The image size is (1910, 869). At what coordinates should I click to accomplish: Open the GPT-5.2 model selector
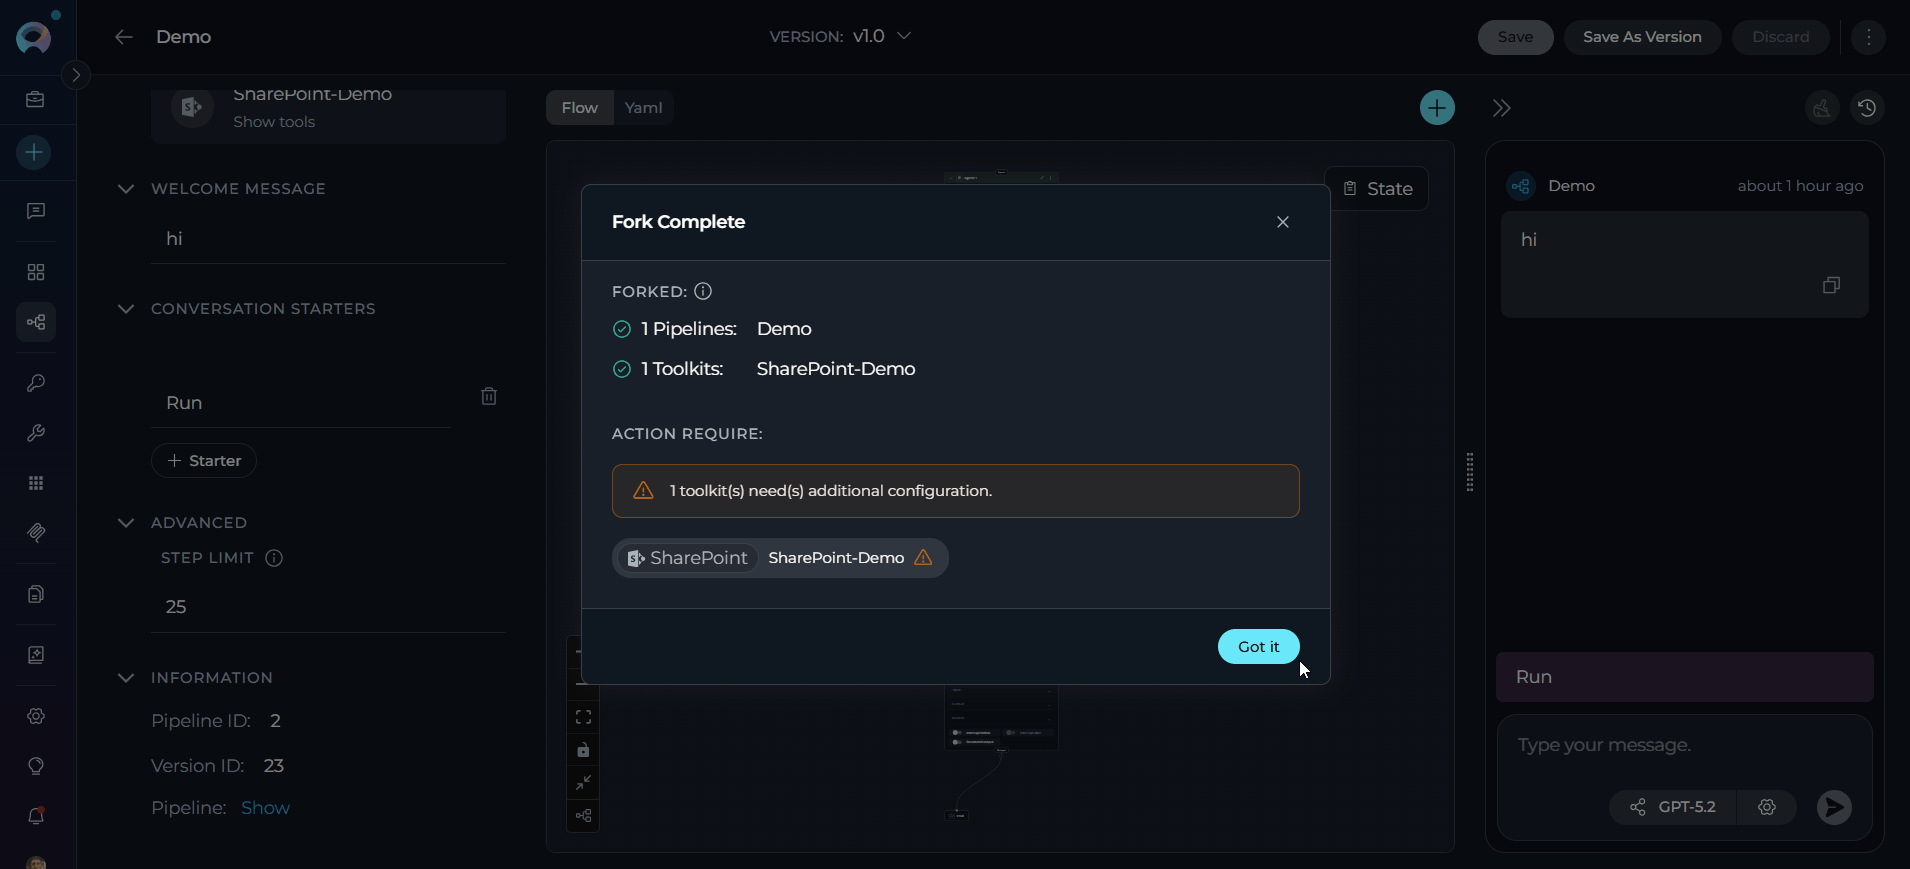[1673, 807]
